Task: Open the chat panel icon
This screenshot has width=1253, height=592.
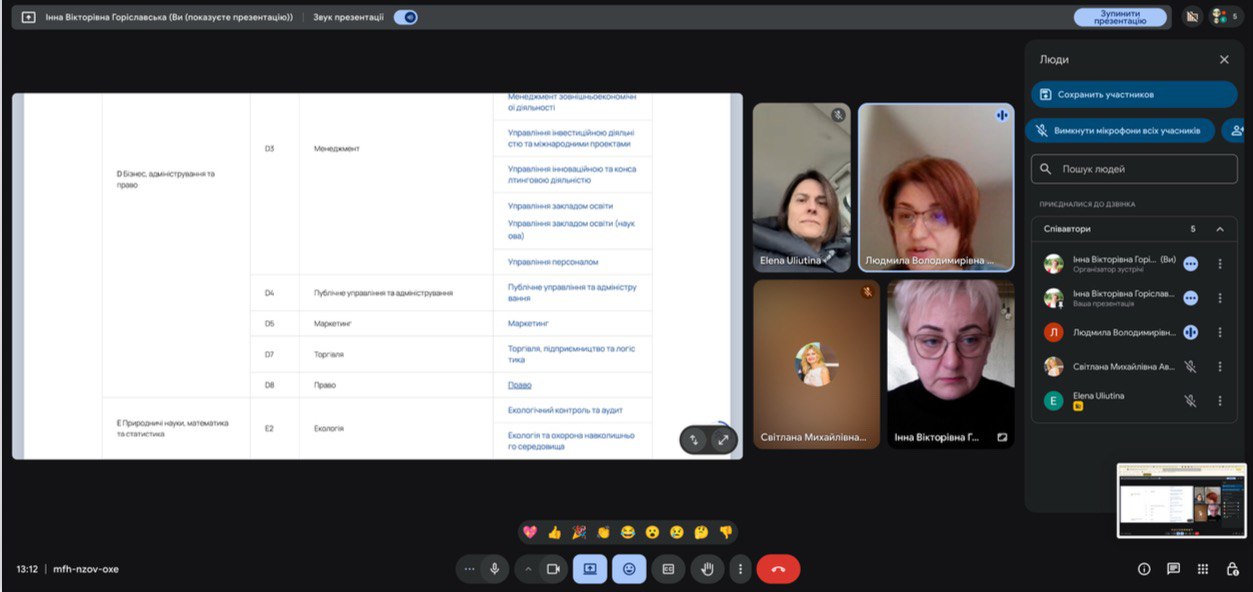Action: [1174, 569]
